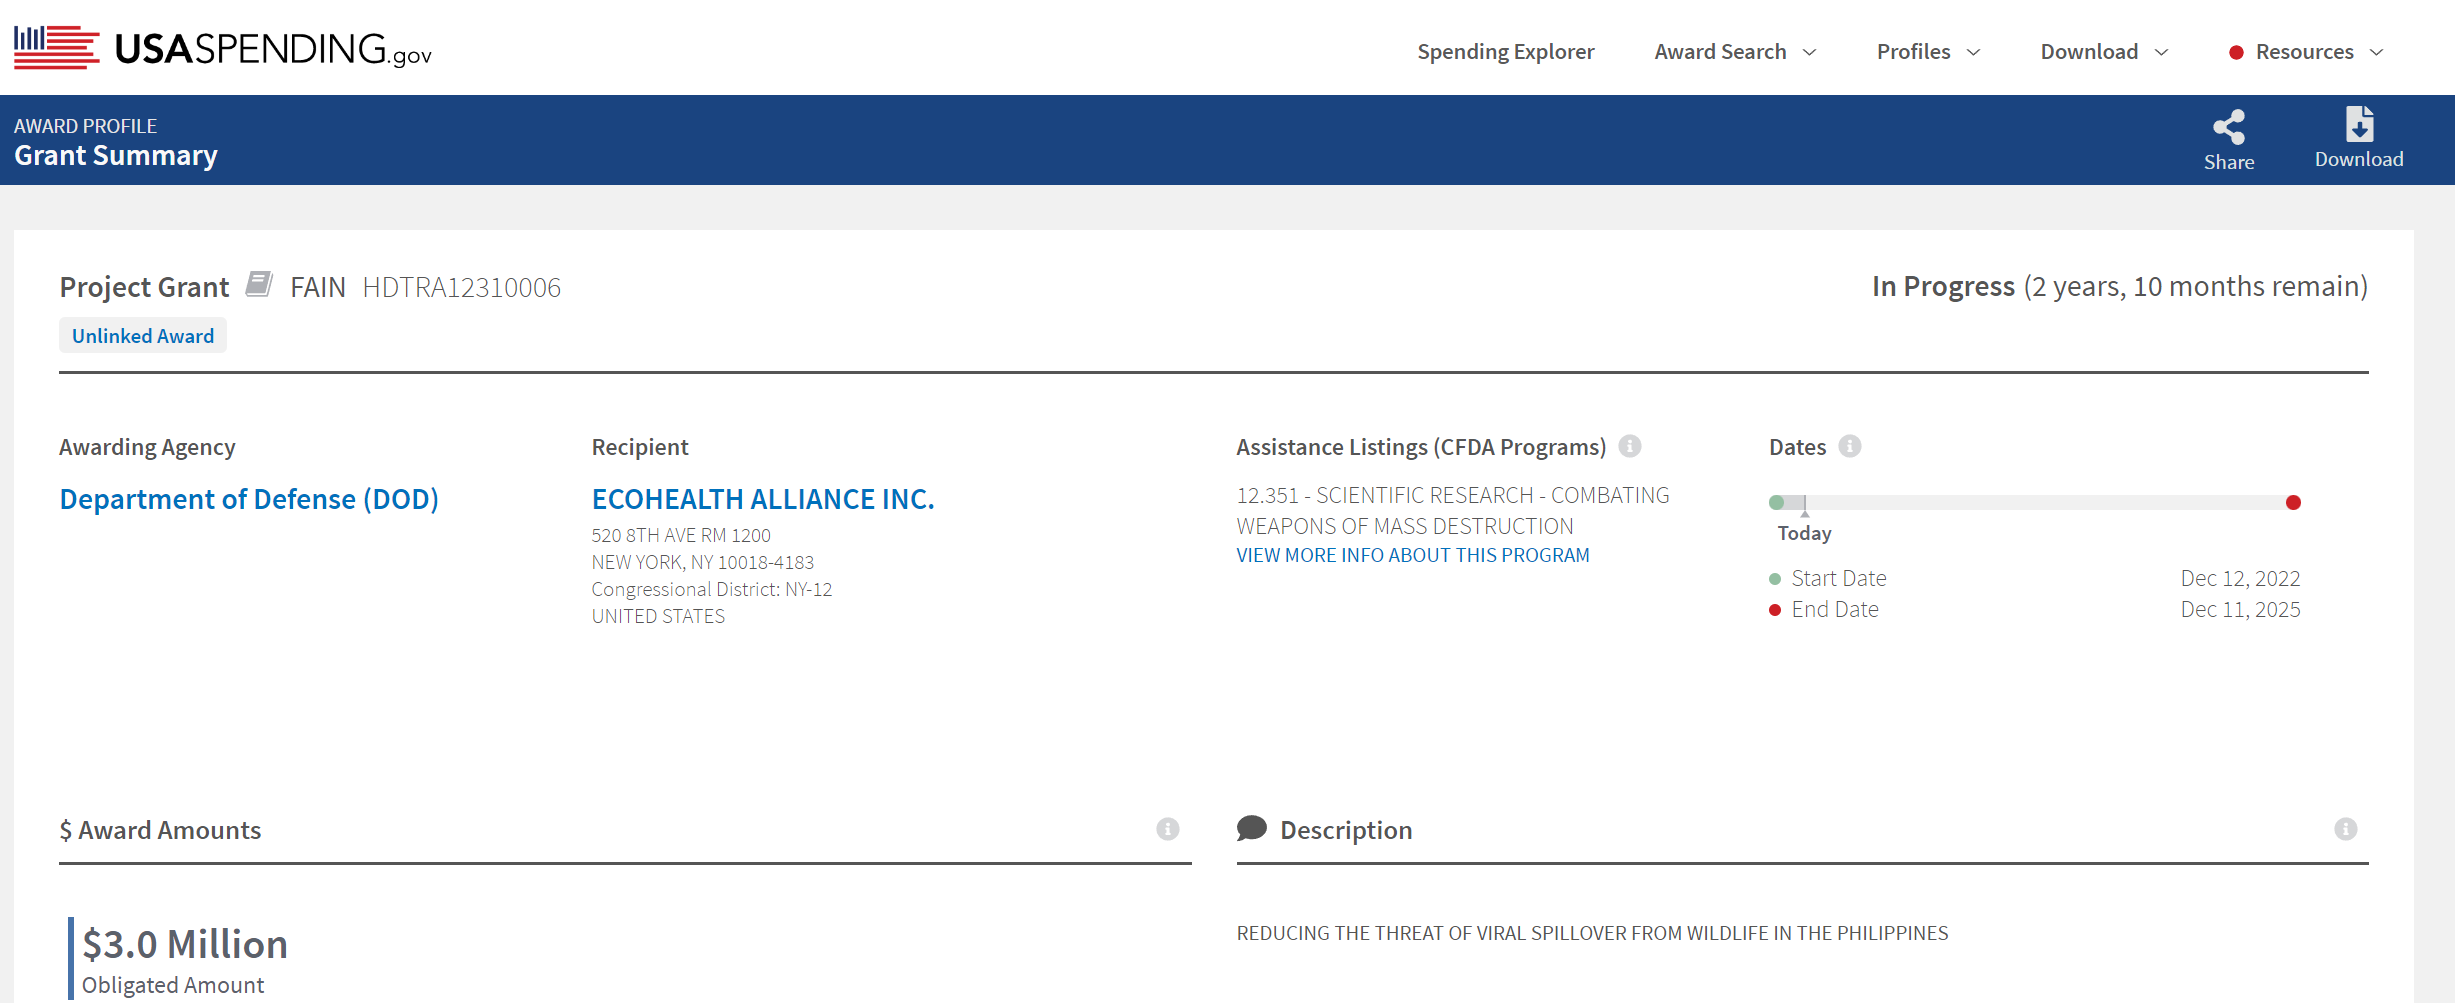Viewport: 2455px width, 1003px height.
Task: Open the Resources menu label
Action: coord(2305,52)
